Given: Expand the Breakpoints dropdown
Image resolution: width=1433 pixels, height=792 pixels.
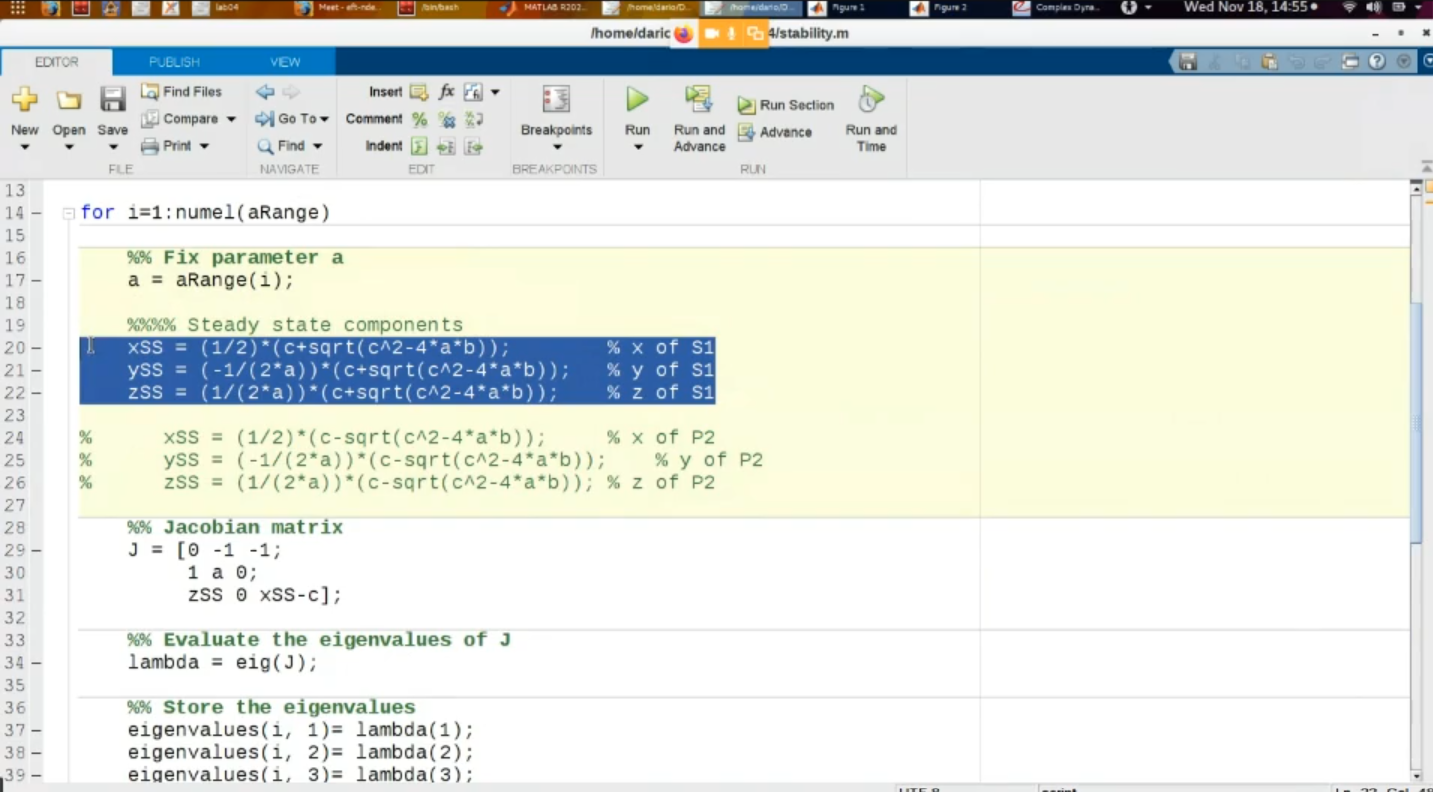Looking at the screenshot, I should click(x=556, y=148).
